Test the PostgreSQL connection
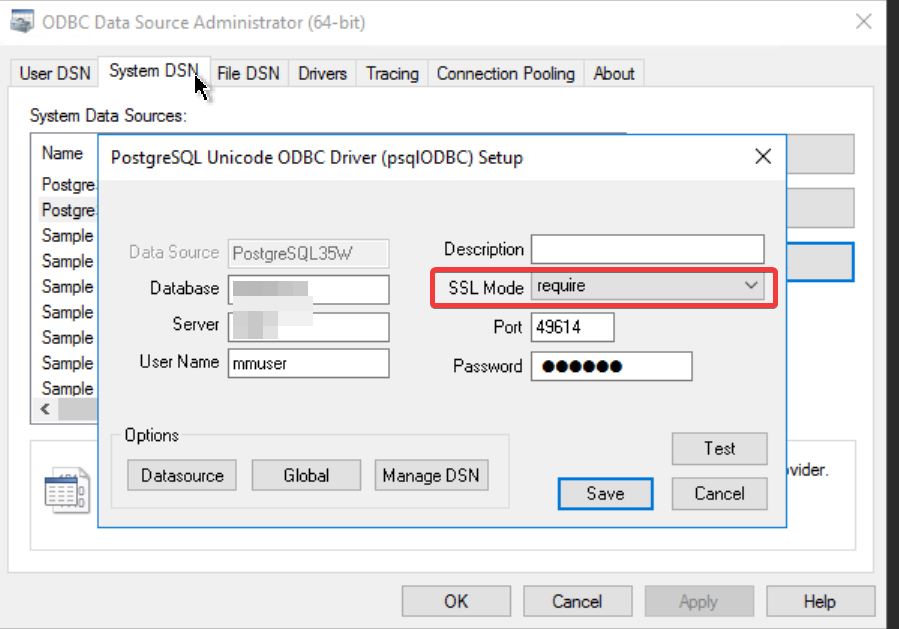Viewport: 899px width, 629px height. tap(720, 448)
